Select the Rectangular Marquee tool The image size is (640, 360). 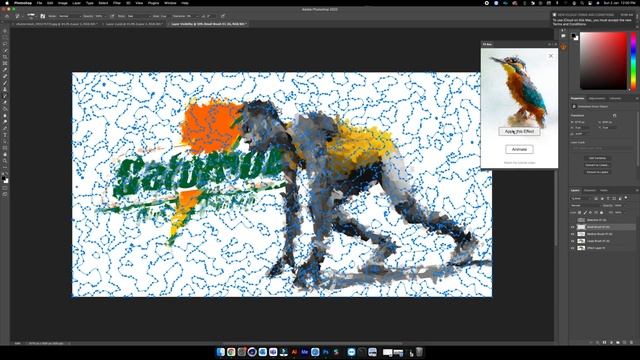point(5,37)
